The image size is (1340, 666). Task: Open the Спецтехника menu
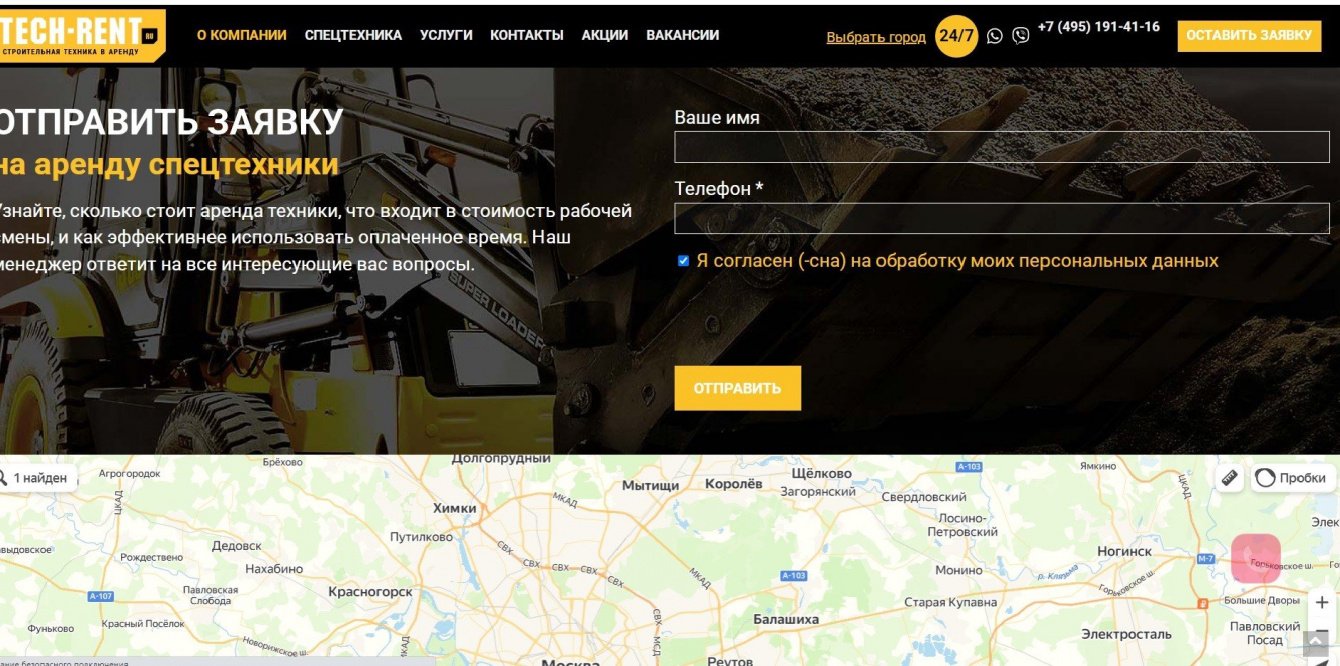click(x=353, y=35)
